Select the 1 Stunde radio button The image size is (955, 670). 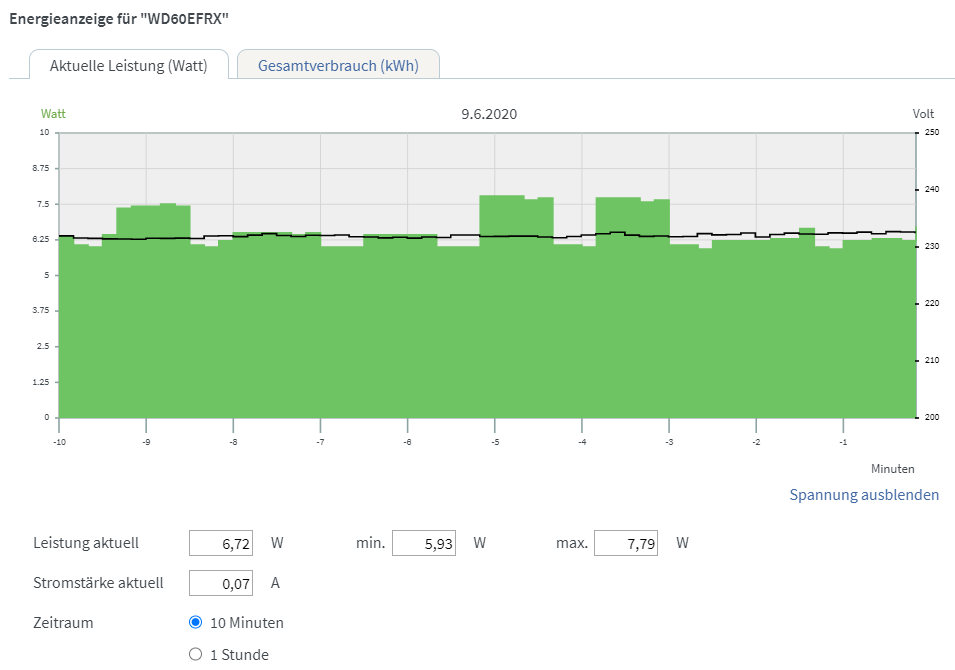[196, 654]
